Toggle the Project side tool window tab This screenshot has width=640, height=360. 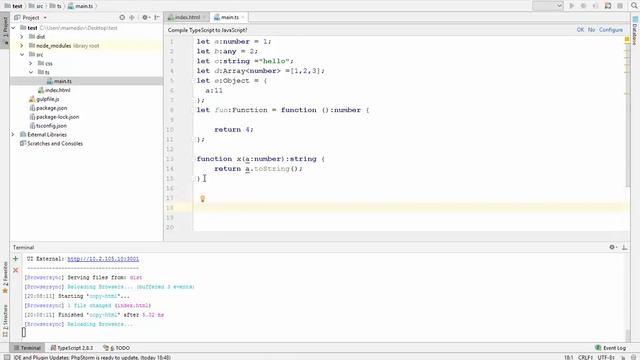coord(5,30)
